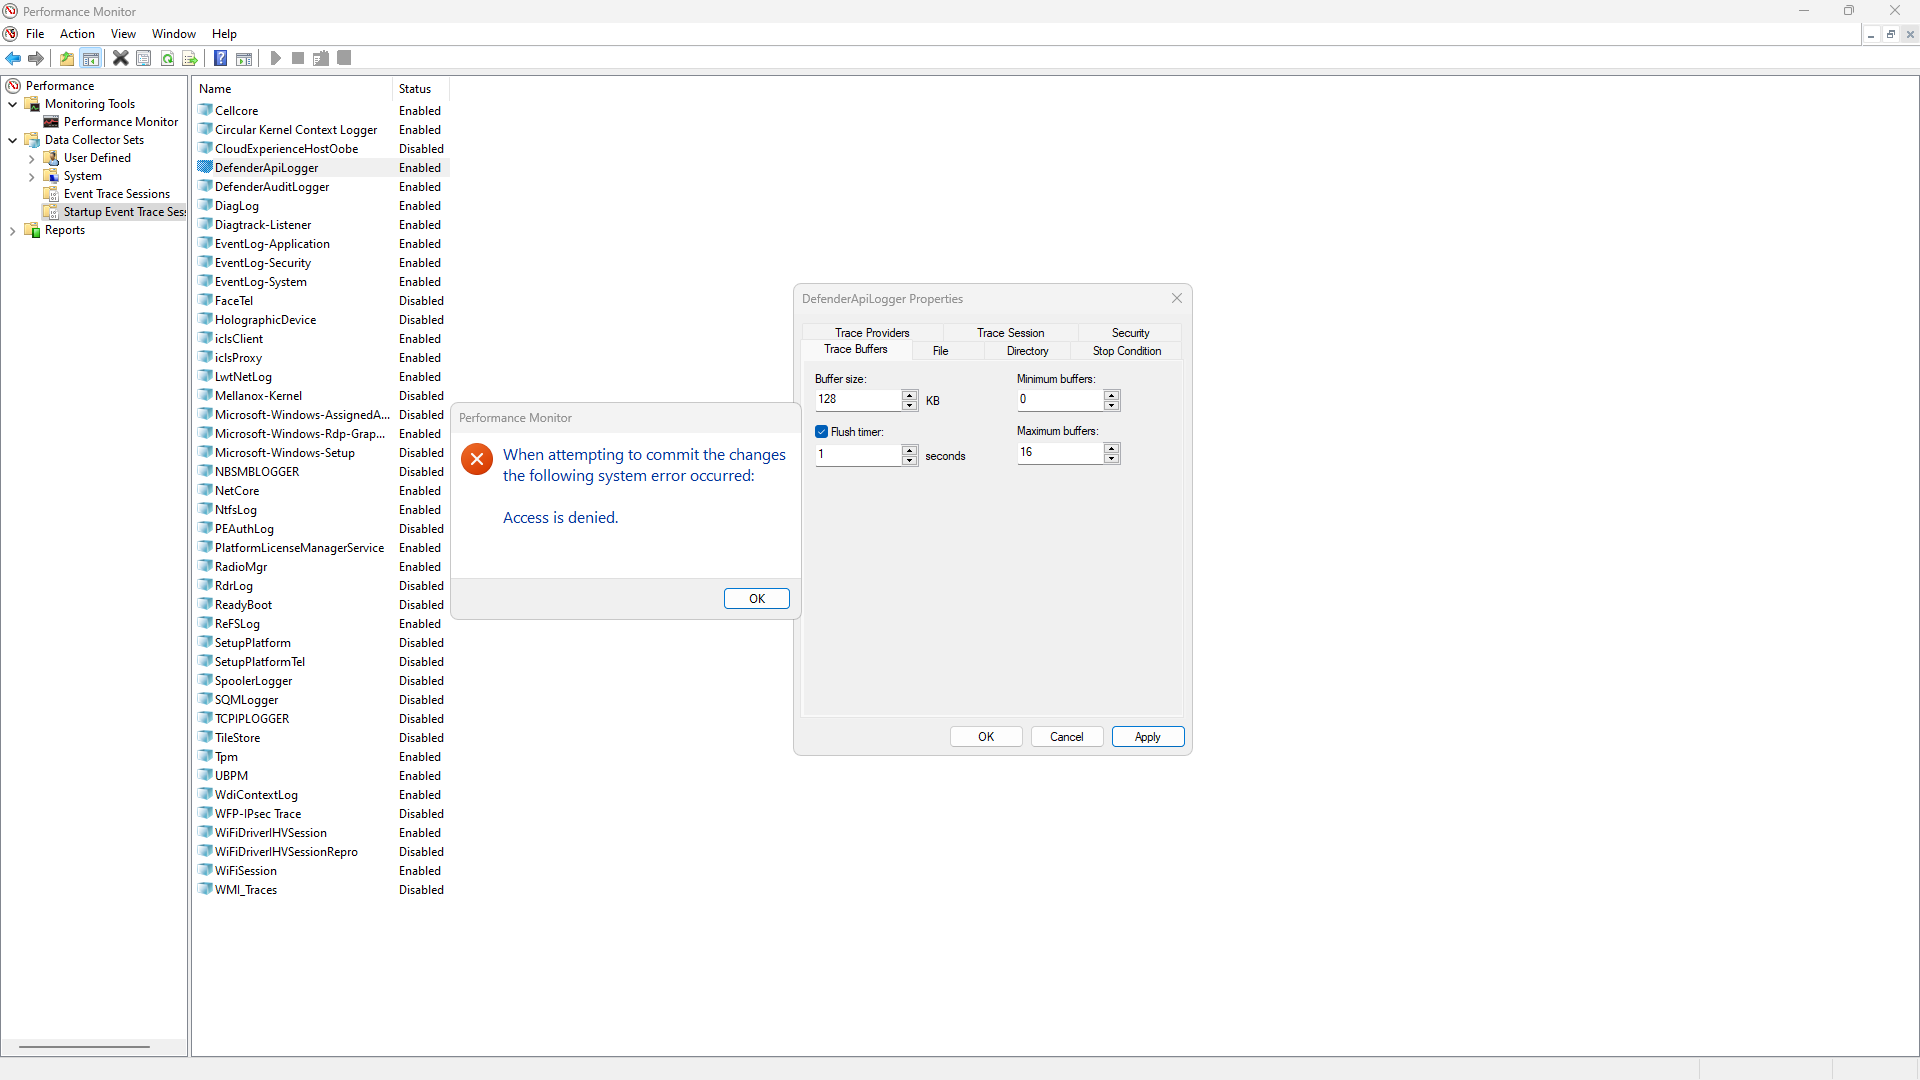Expand the Reports tree node
Screen dimensions: 1920x1080
(x=13, y=230)
